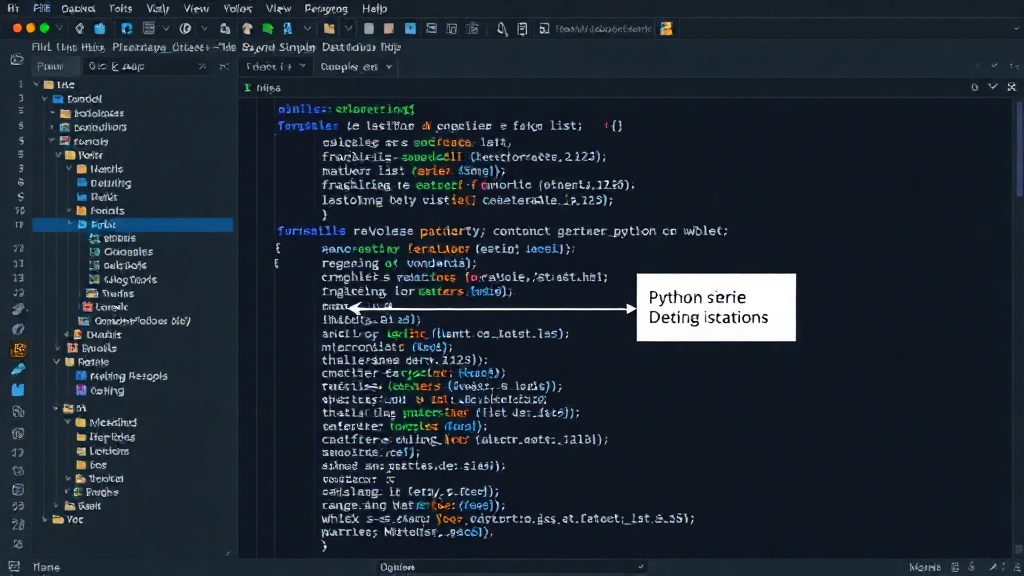Click the yellow folder toolbar icon
This screenshot has height=576, width=1024.
329,29
